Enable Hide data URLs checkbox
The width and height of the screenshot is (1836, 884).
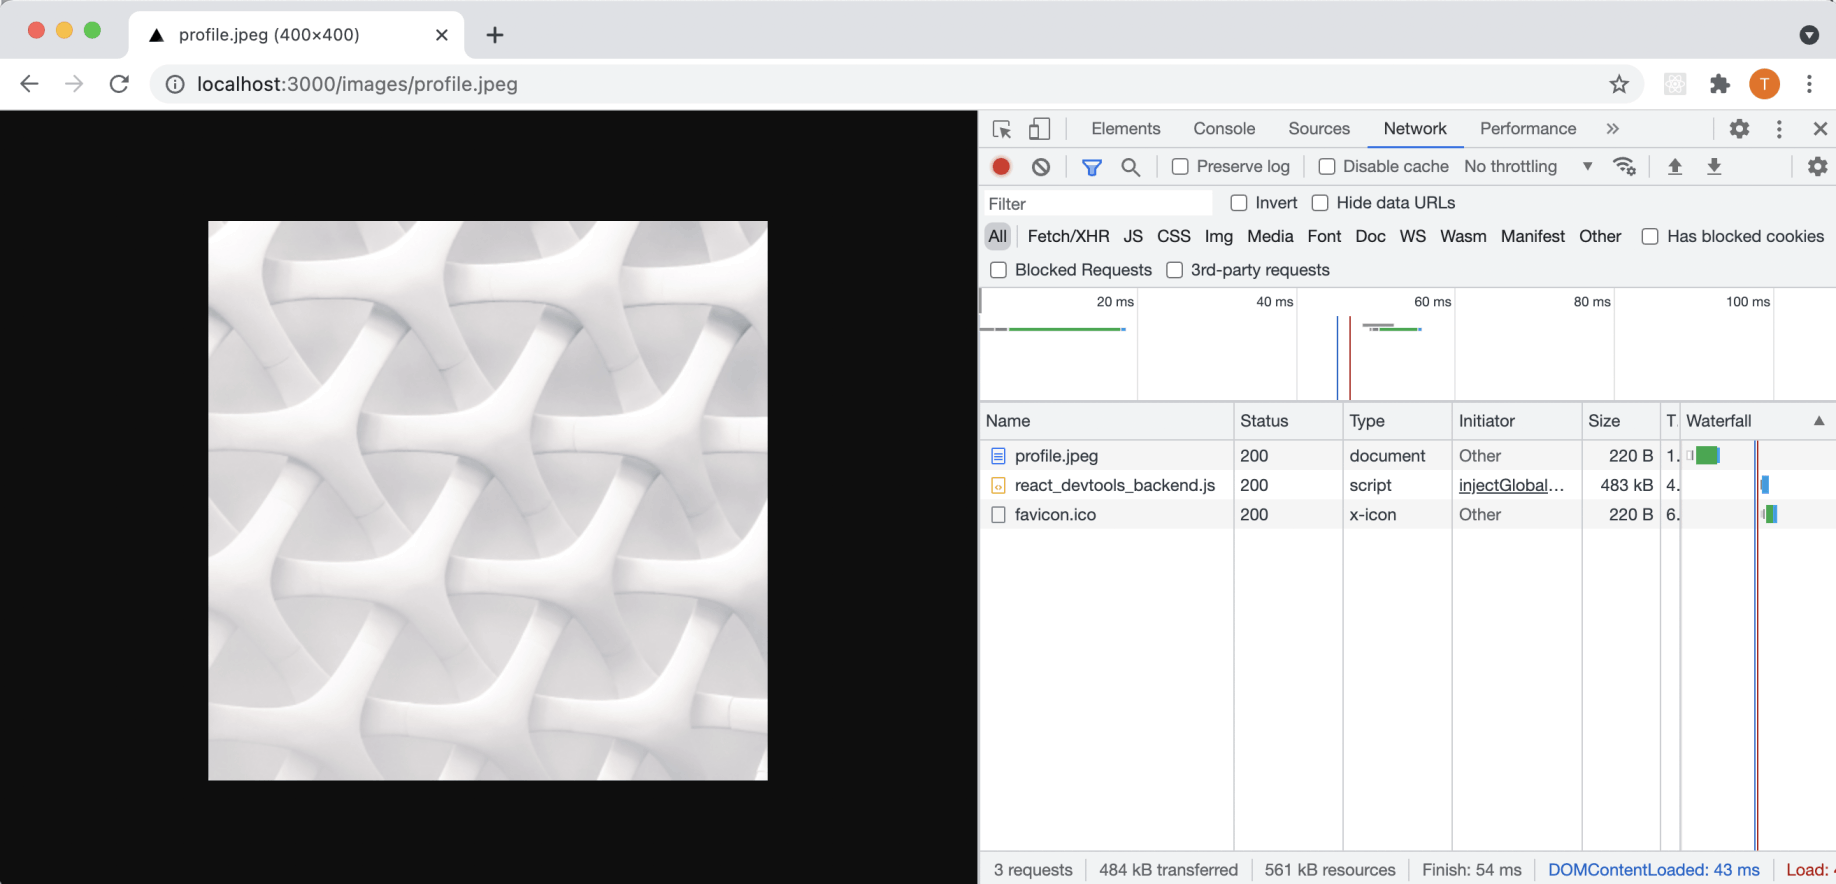(x=1320, y=203)
